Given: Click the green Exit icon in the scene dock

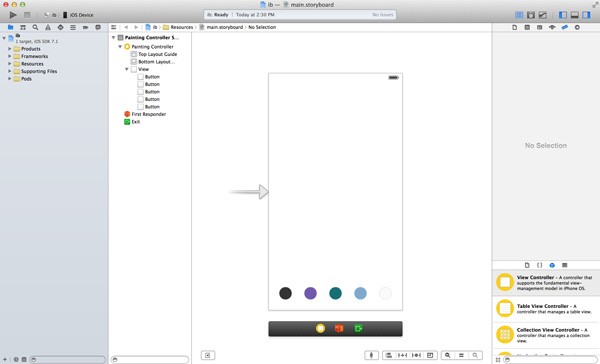Looking at the screenshot, I should 358,328.
